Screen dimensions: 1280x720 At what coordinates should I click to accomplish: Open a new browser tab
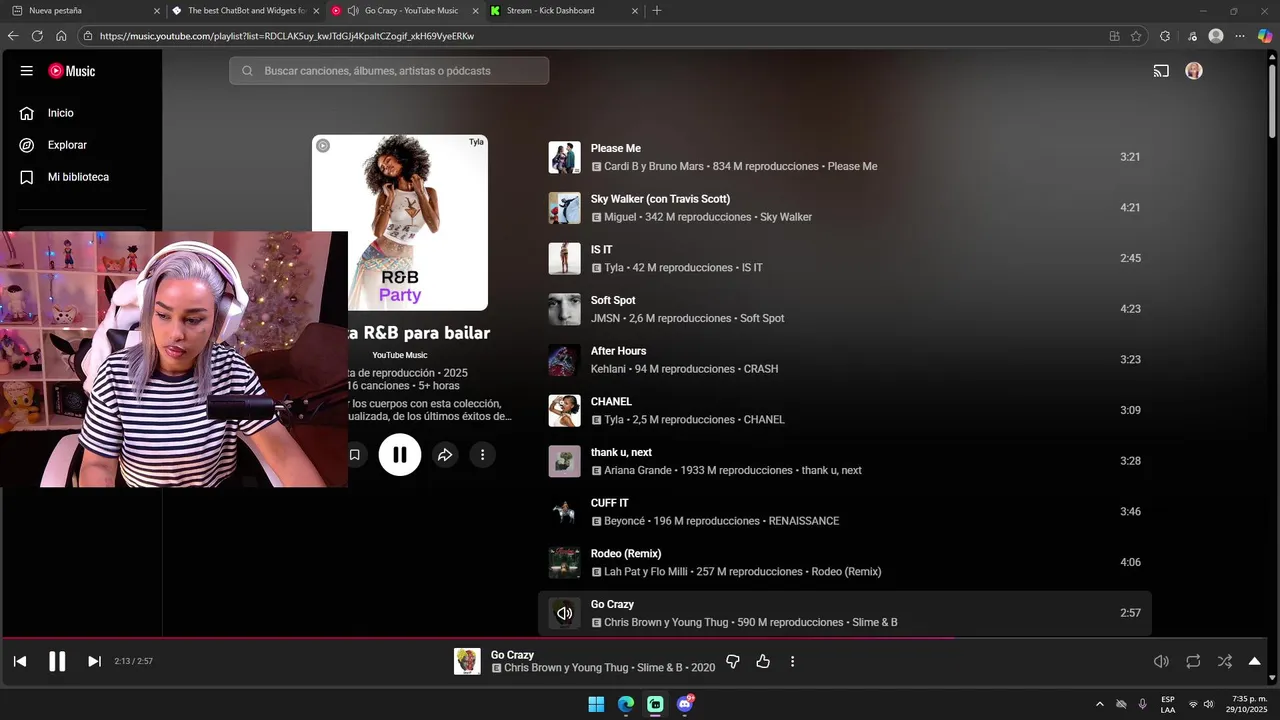656,11
